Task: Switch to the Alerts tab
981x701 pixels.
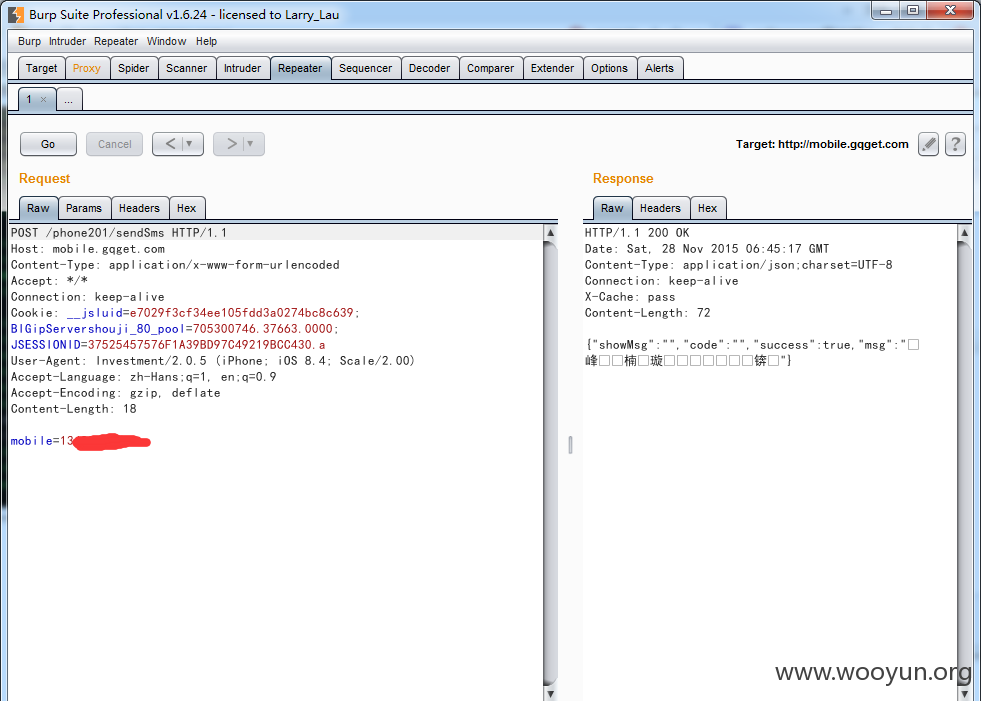Action: pos(659,68)
